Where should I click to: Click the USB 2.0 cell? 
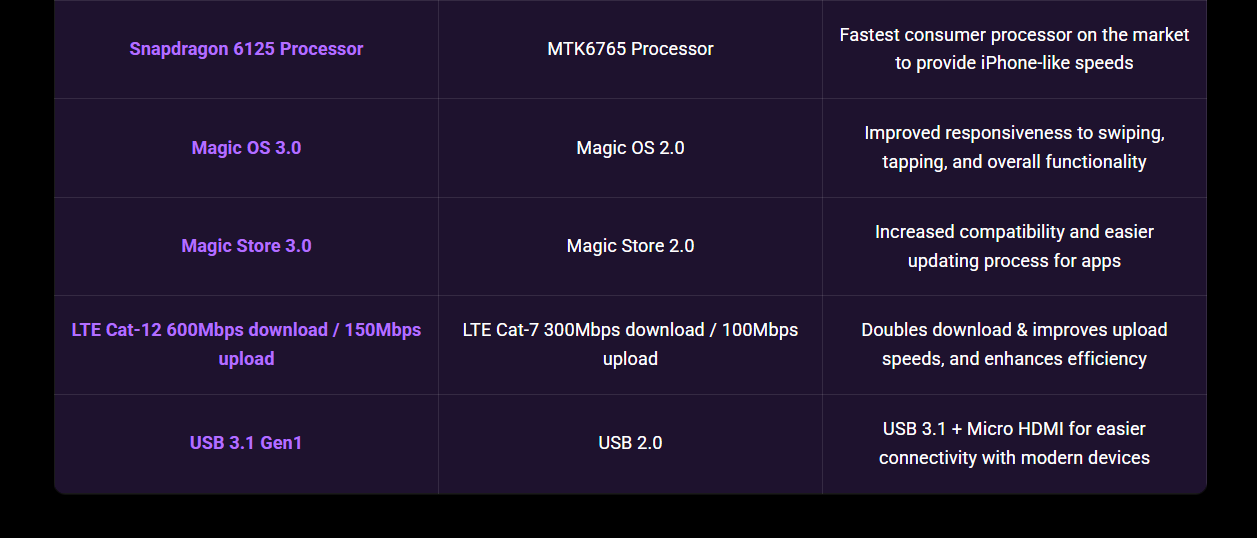[x=630, y=443]
